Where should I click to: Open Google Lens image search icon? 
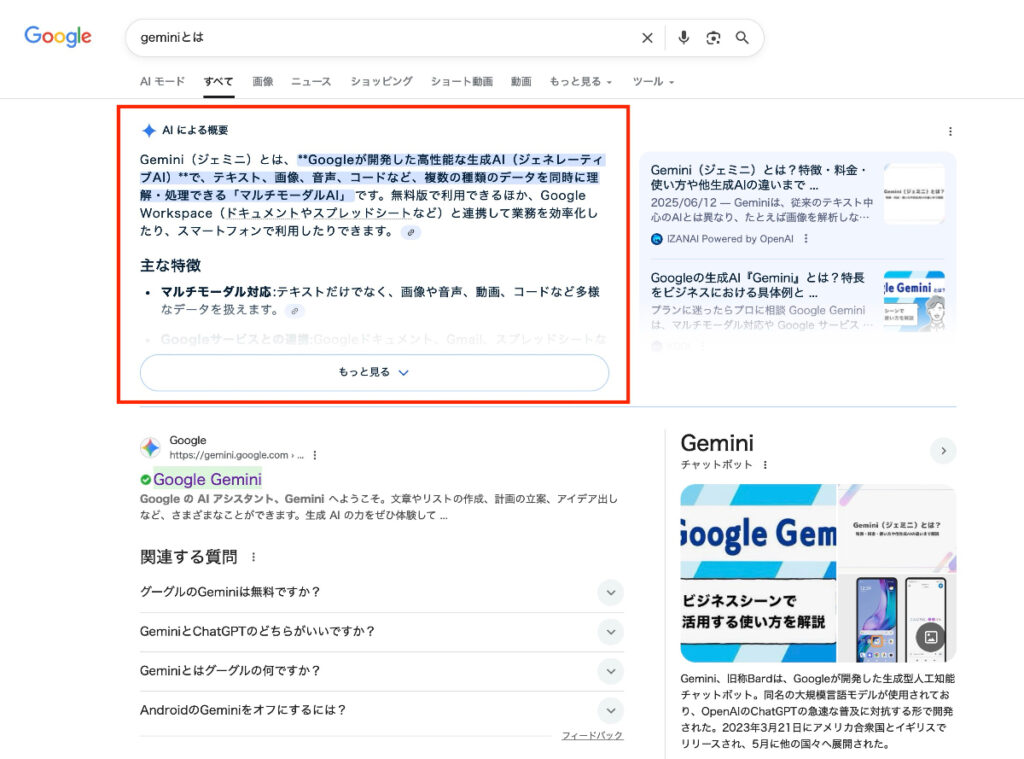tap(712, 37)
